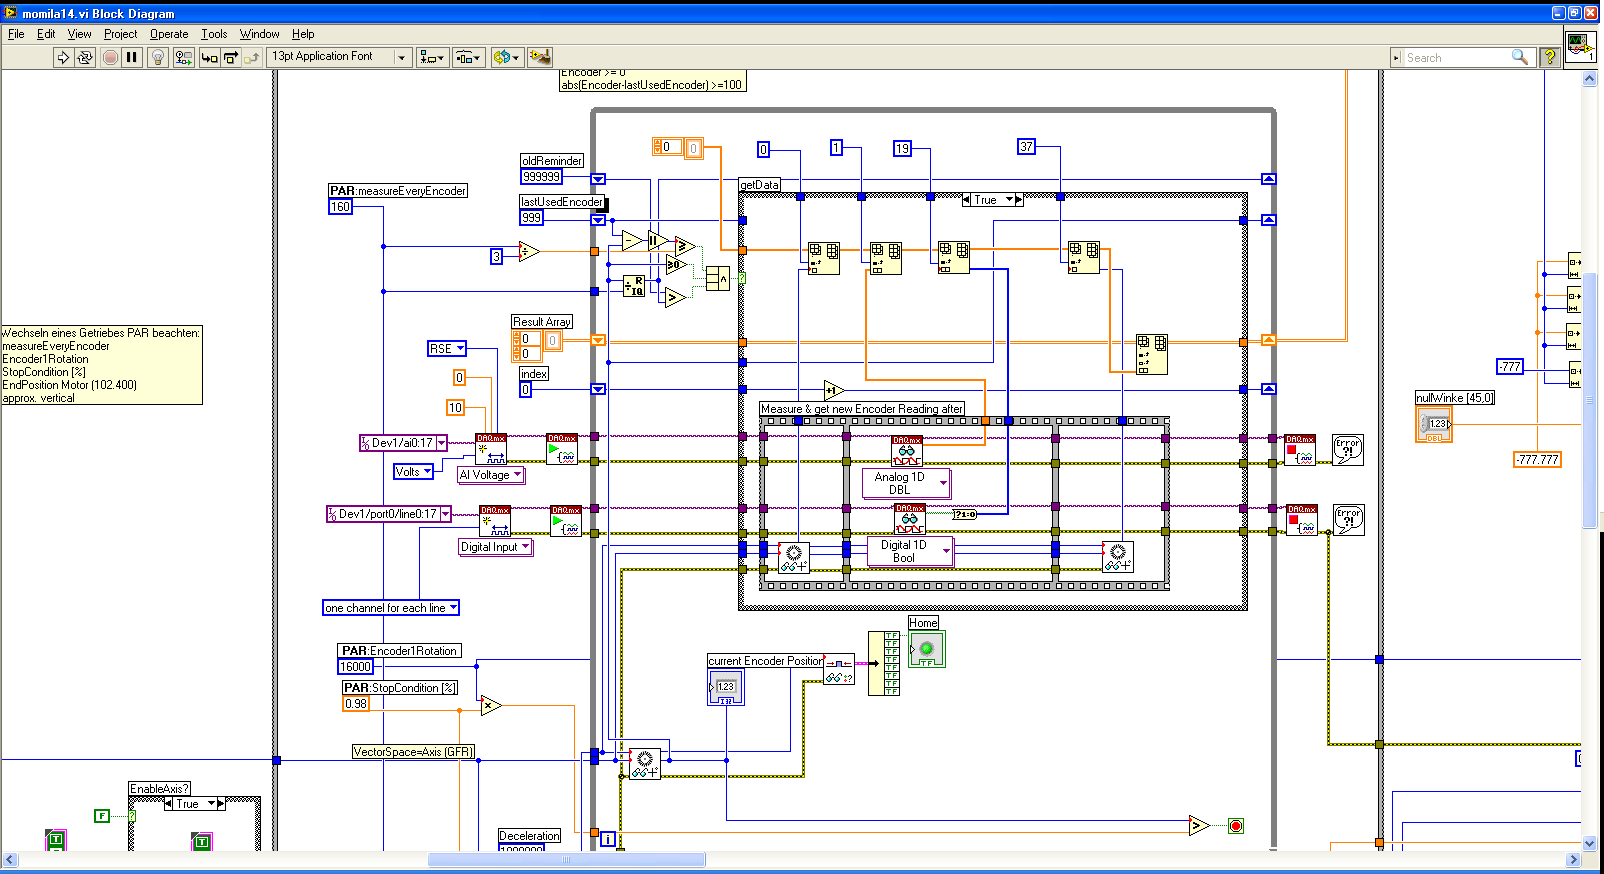Open the 13pt Application Font dropdown
Viewport: 1604px width, 874px height.
coord(339,57)
